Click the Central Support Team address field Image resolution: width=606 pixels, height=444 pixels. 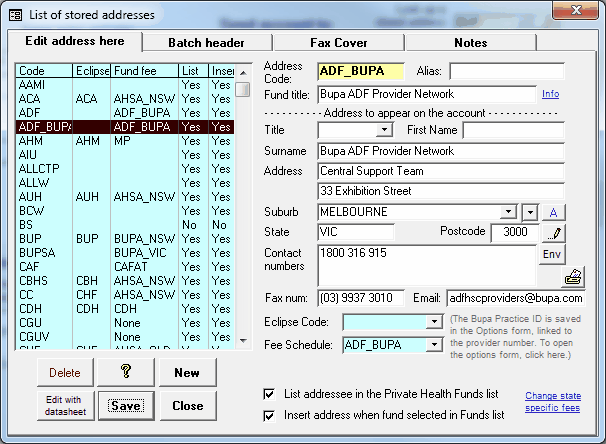(x=441, y=171)
